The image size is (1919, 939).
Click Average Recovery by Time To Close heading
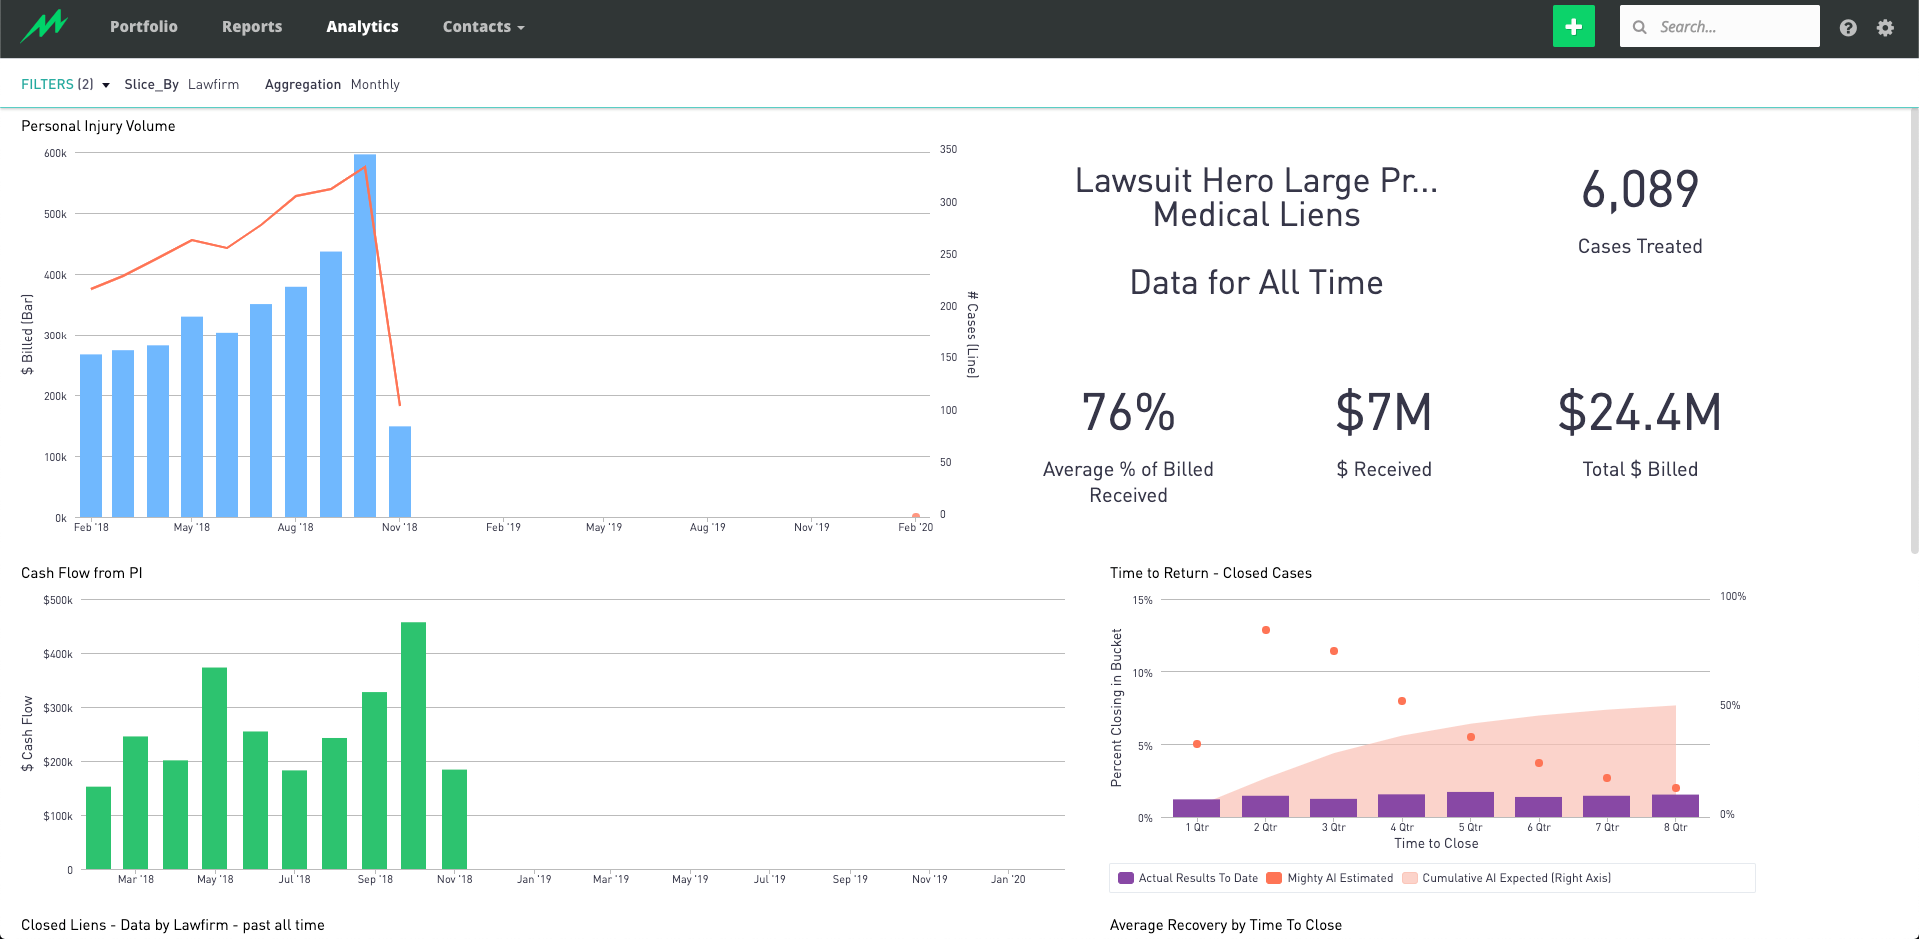pos(1226,925)
